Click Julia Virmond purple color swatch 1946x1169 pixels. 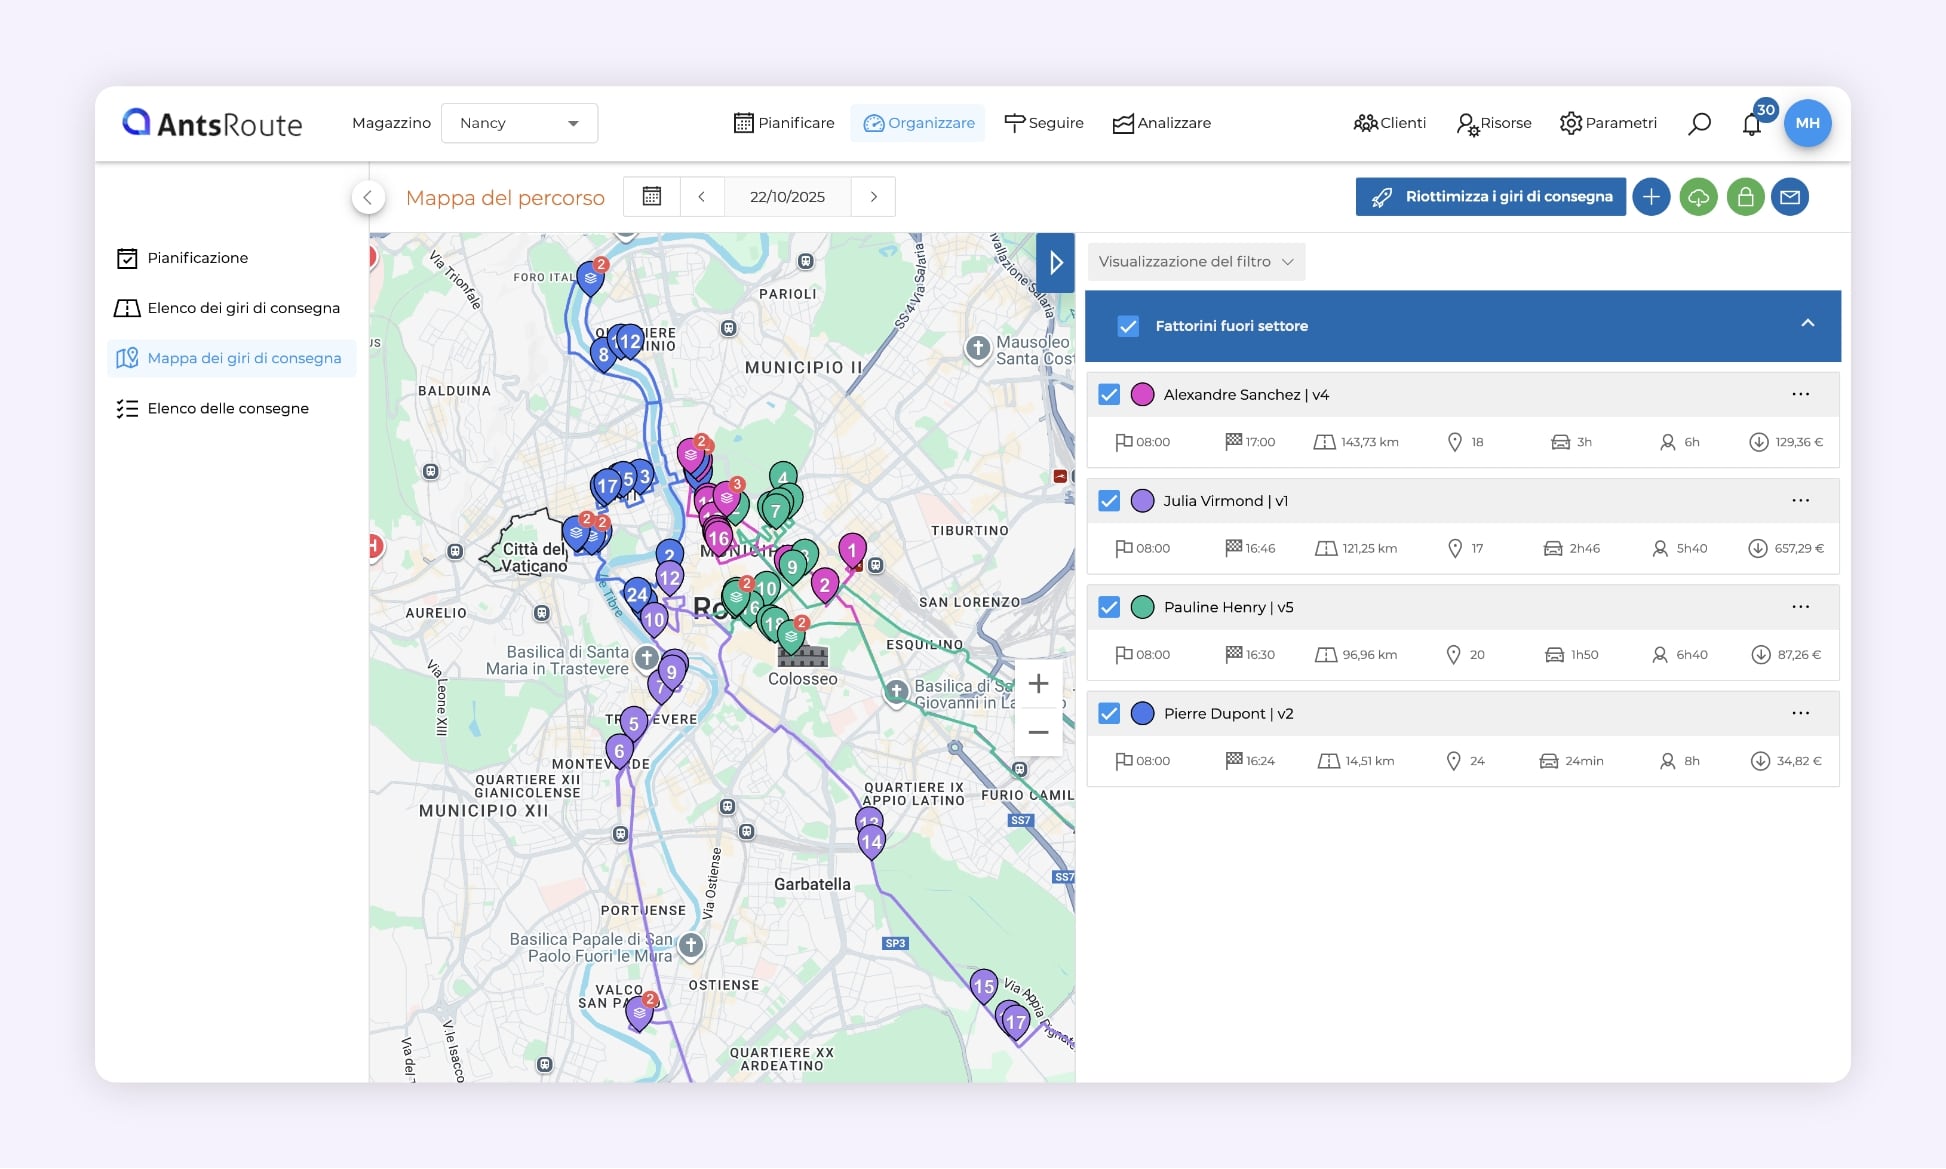click(1142, 501)
